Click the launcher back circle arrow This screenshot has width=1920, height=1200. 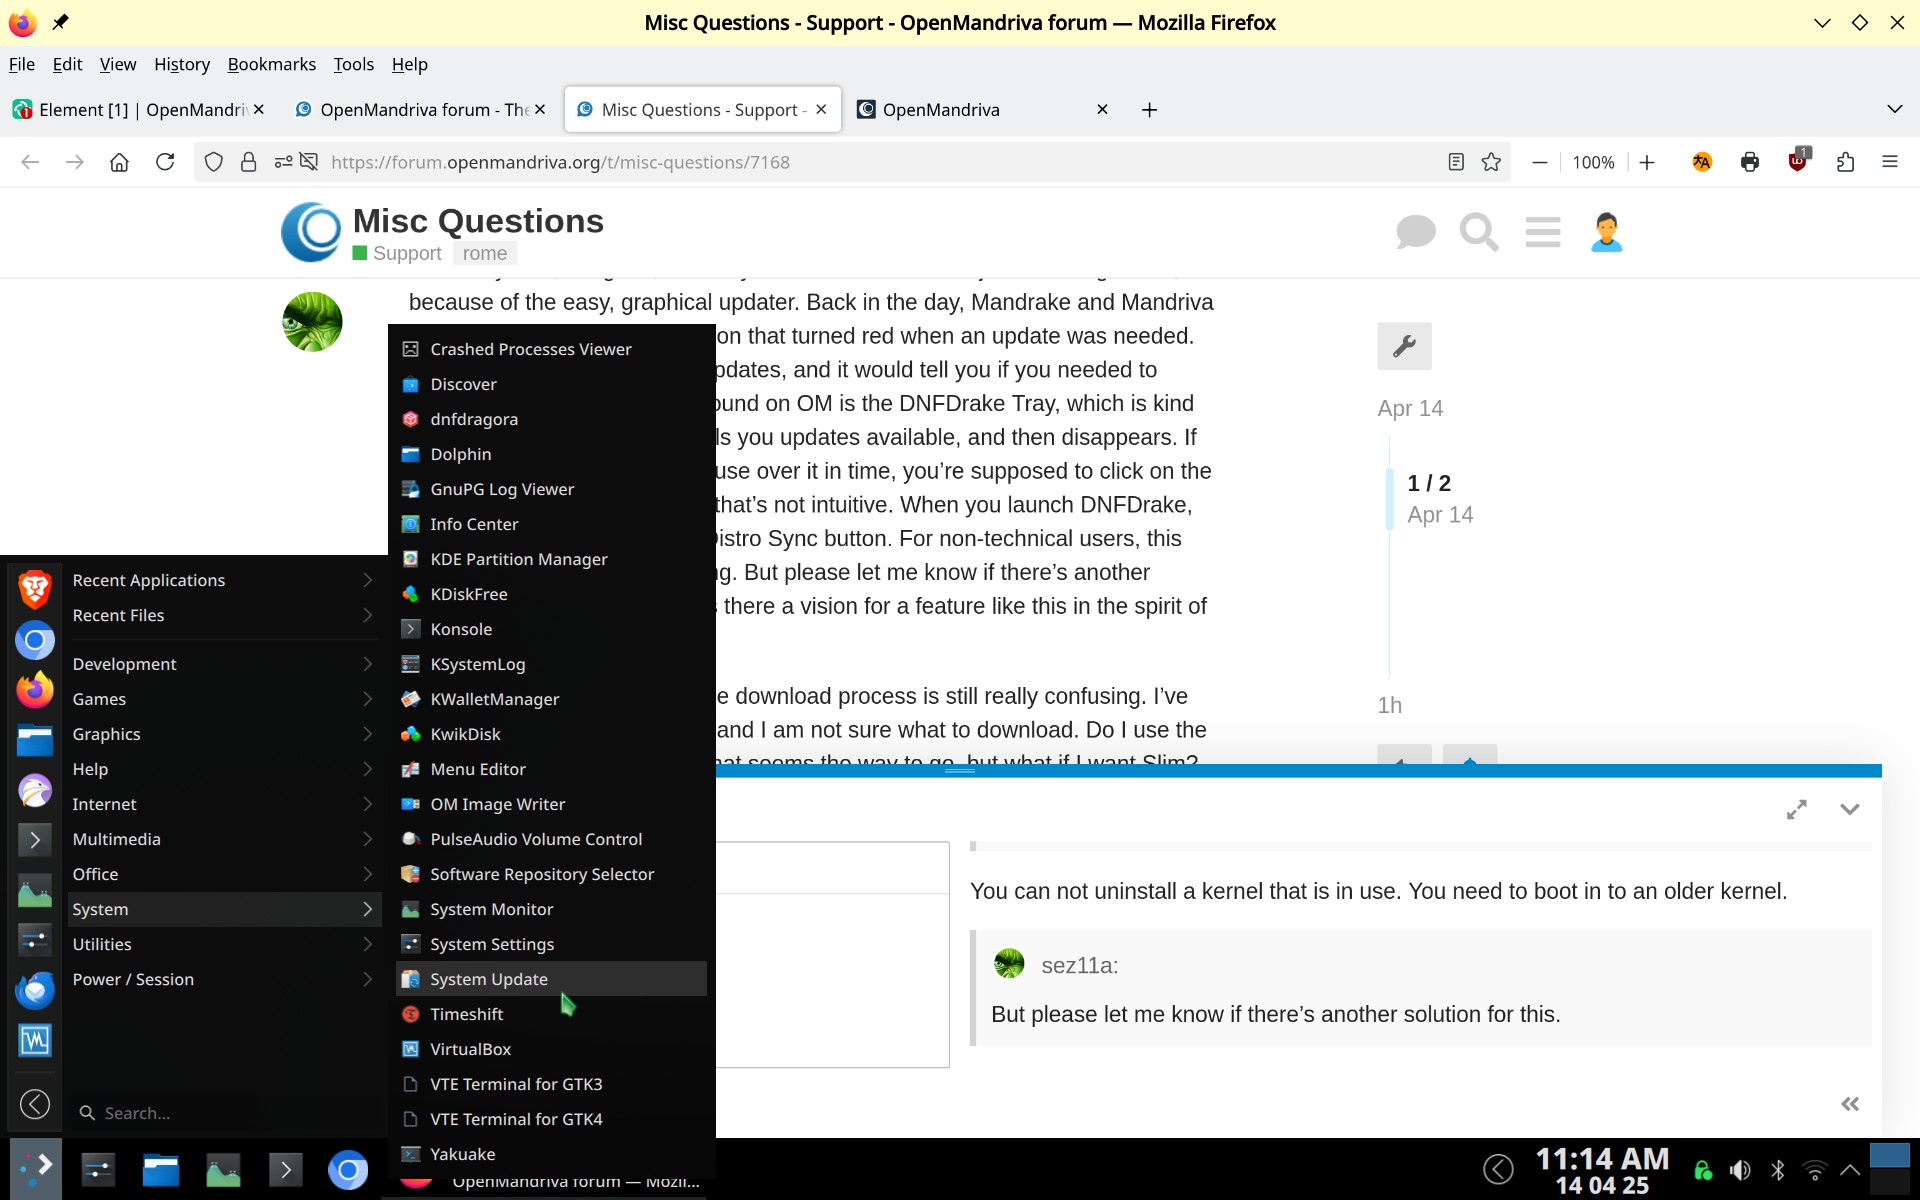tap(35, 1104)
